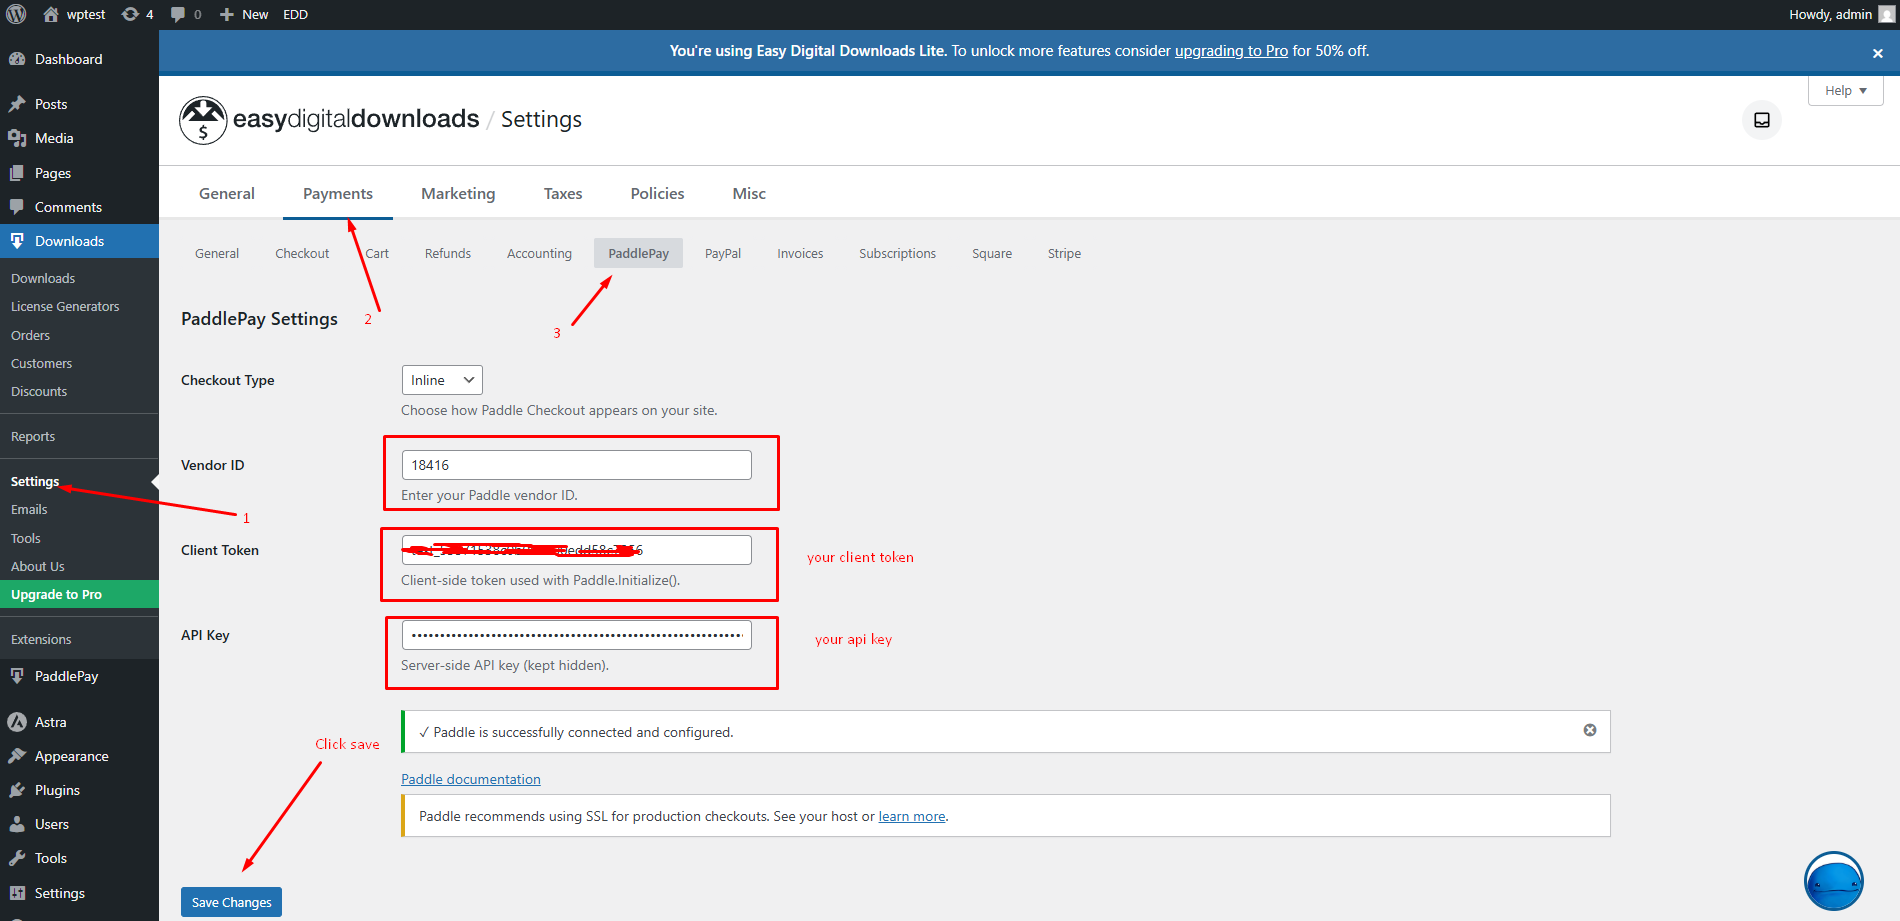Click the Easy Digital Downloads logo icon
The height and width of the screenshot is (921, 1900).
(203, 120)
